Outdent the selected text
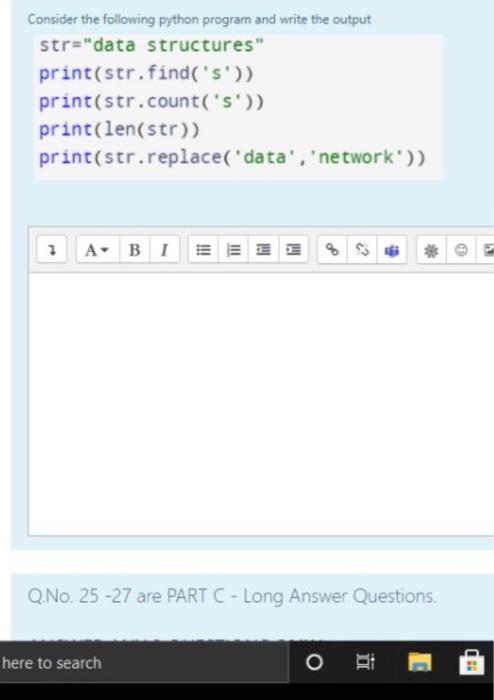Image resolution: width=494 pixels, height=700 pixels. (263, 250)
